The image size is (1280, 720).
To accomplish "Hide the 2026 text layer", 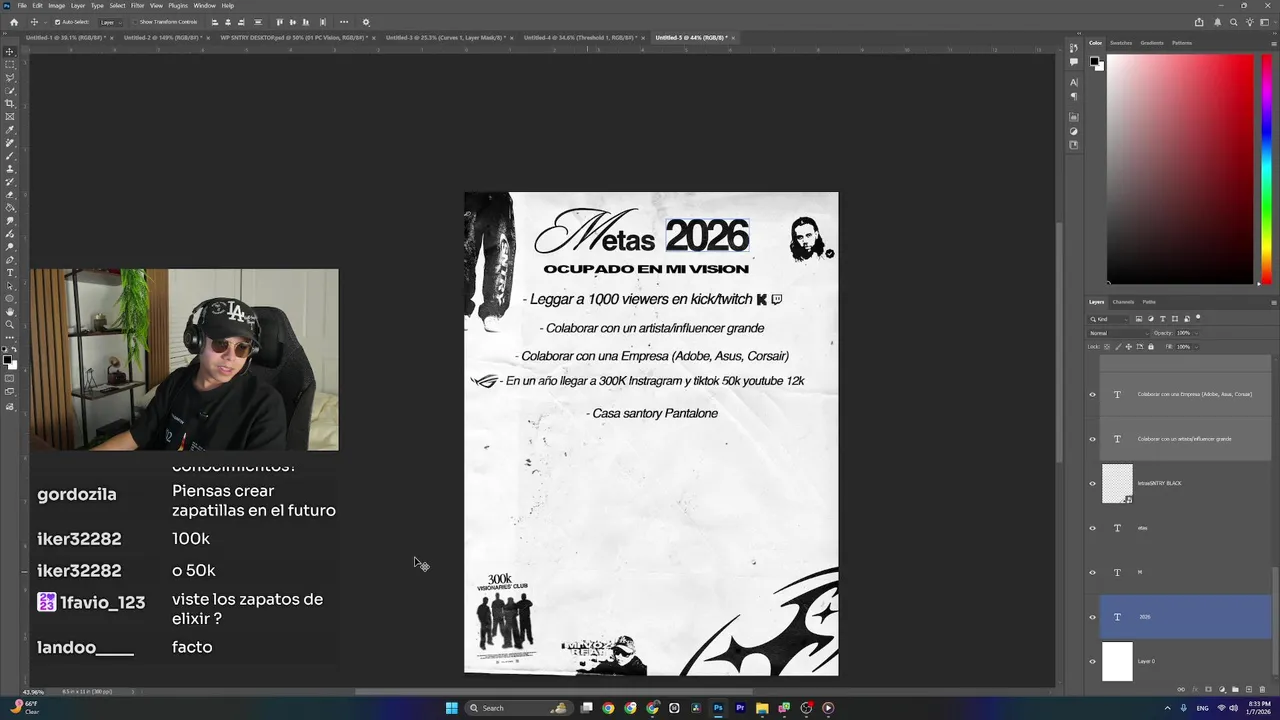I will 1092,617.
